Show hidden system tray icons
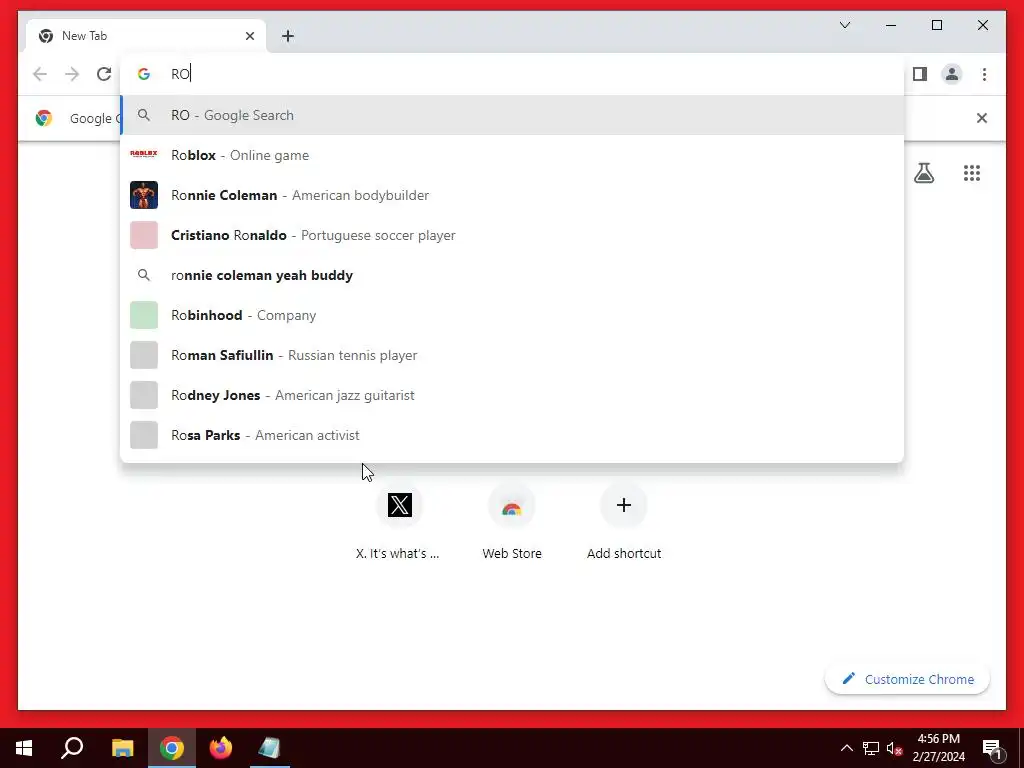Screen dimensions: 1024x768 [846, 748]
